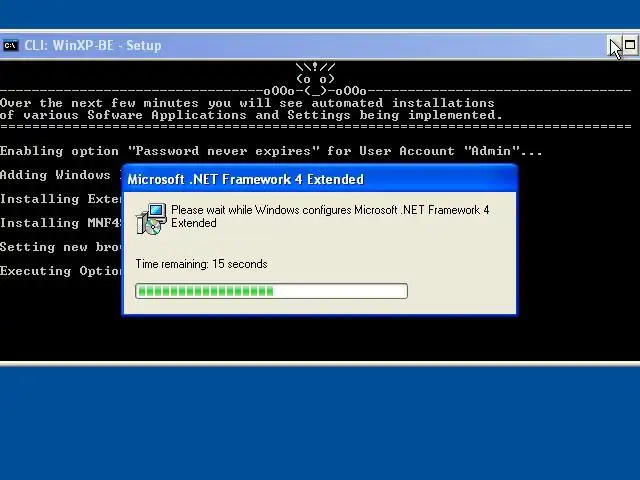Click the "Executing Optio" console line

[x=61, y=271]
